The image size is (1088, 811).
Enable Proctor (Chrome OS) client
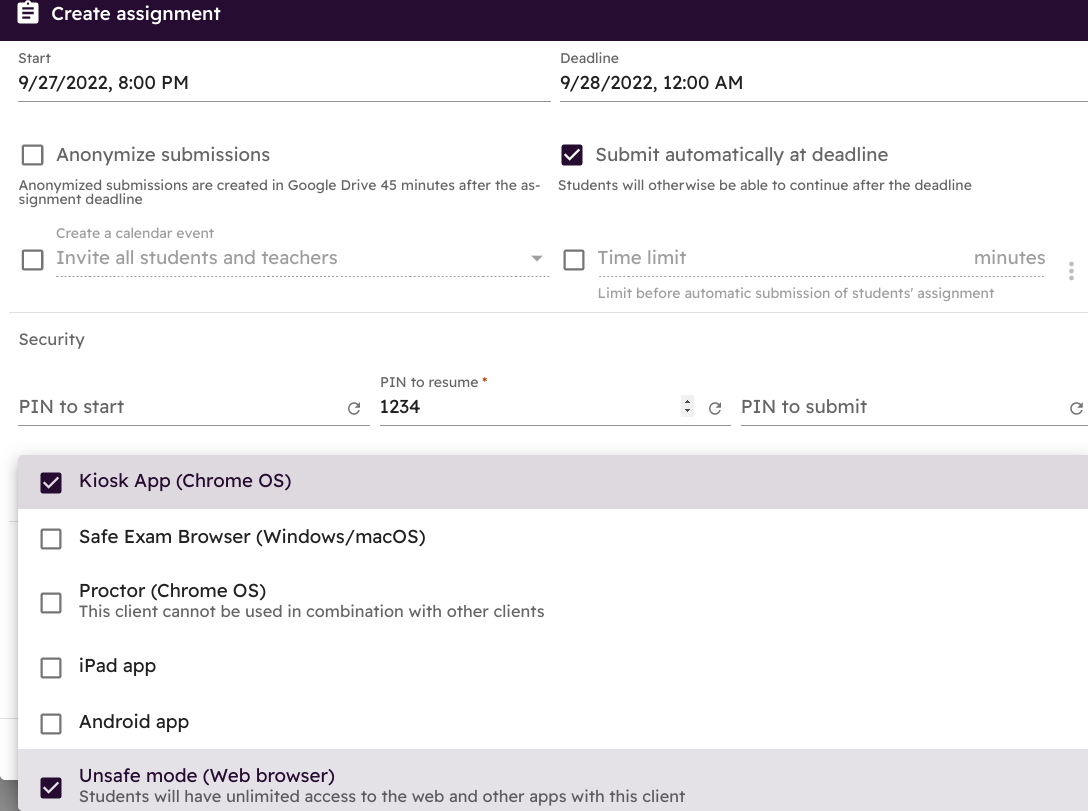(x=51, y=603)
